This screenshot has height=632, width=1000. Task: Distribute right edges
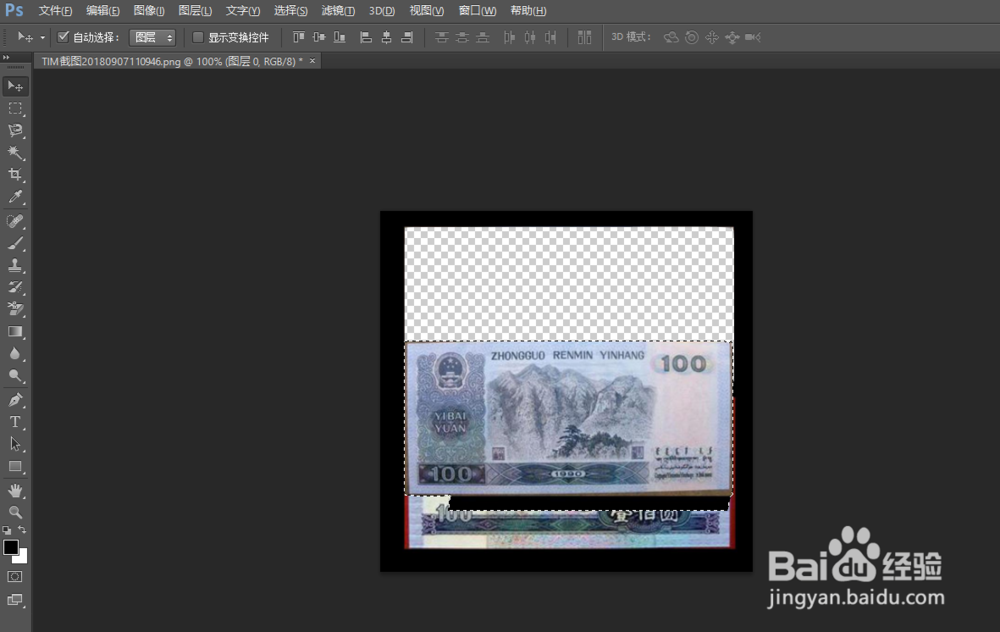pyautogui.click(x=550, y=37)
